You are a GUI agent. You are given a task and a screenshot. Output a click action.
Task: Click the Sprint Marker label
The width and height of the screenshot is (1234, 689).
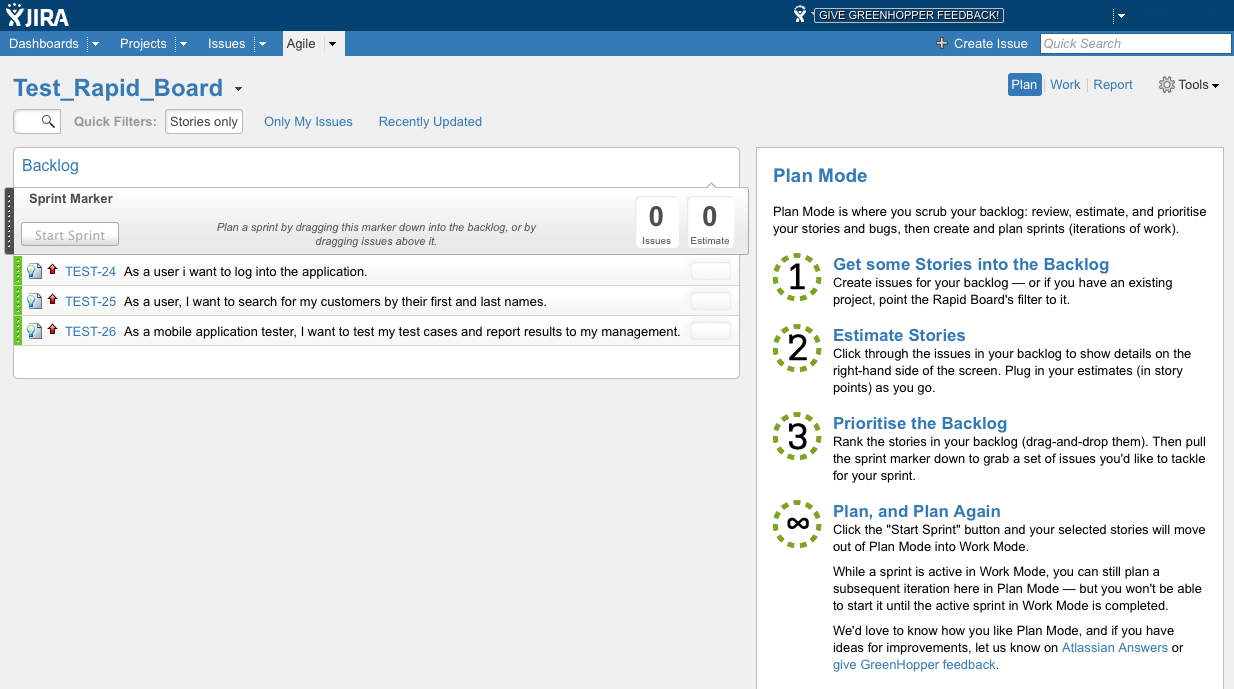coord(71,199)
